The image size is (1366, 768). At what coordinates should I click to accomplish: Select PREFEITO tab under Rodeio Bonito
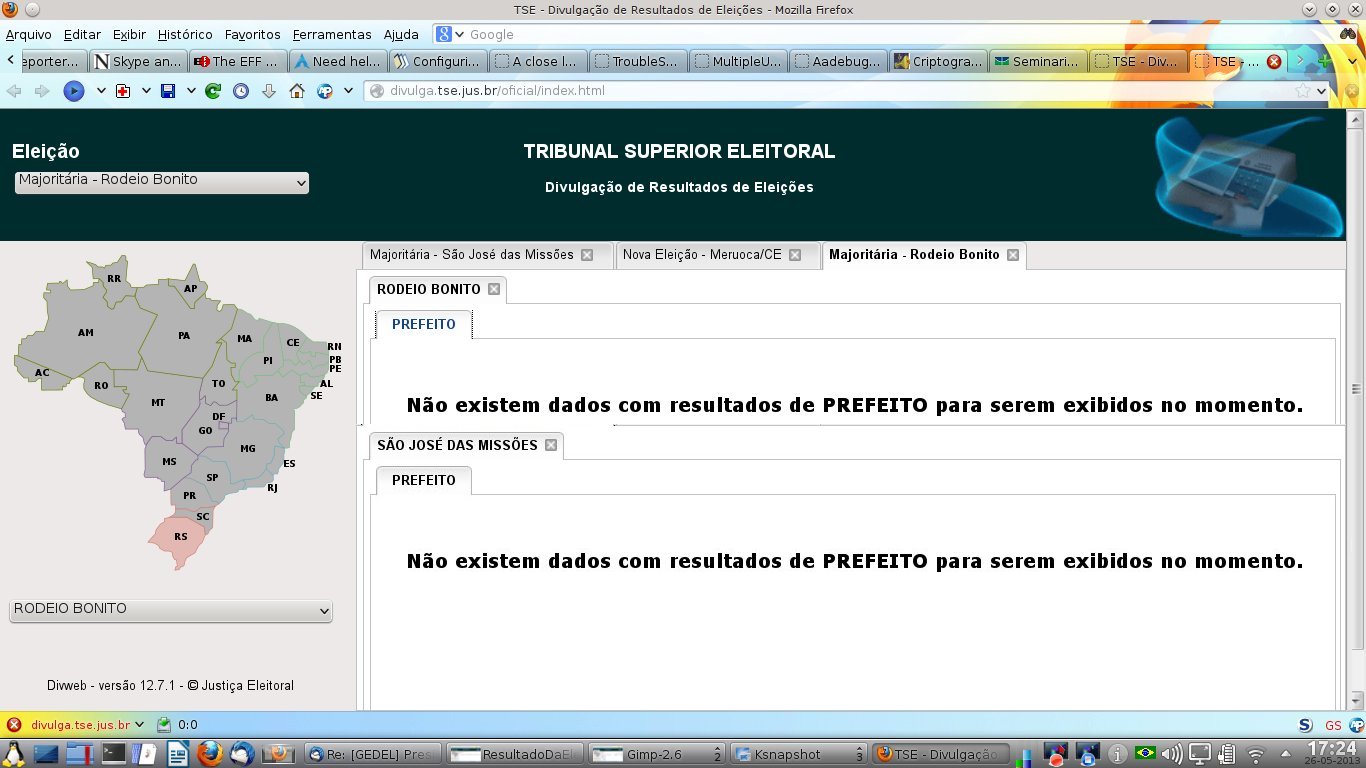(x=423, y=324)
